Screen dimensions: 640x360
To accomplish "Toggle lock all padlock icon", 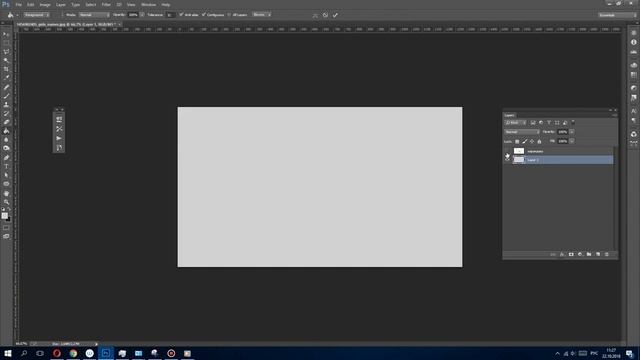I will point(539,141).
